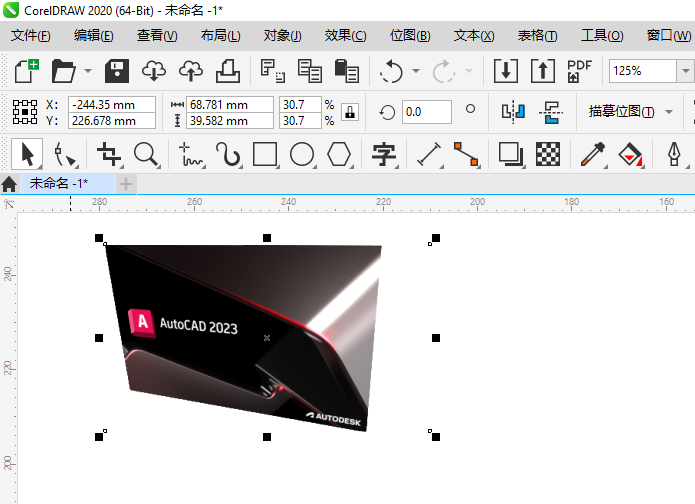Select the Drop Shadow tool
695x504 pixels.
coord(511,154)
